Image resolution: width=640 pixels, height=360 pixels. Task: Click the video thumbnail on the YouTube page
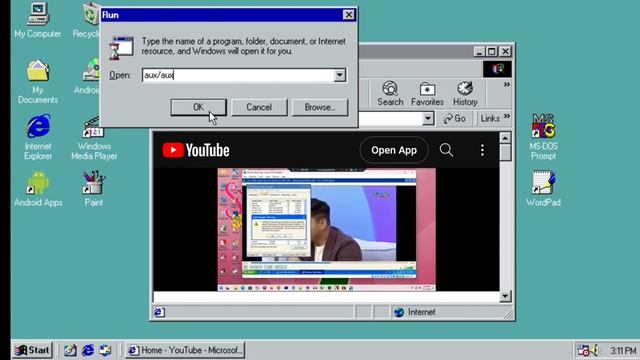pyautogui.click(x=327, y=229)
